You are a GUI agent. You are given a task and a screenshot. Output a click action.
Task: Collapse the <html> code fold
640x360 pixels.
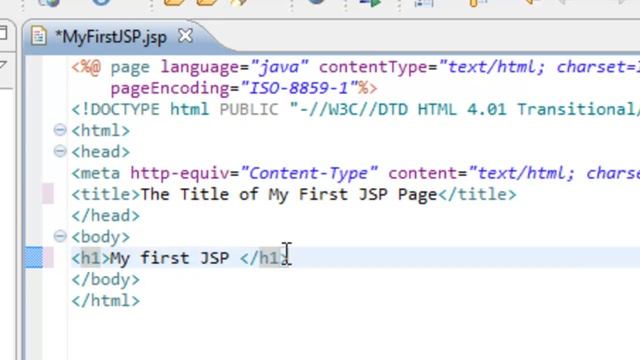click(x=60, y=130)
